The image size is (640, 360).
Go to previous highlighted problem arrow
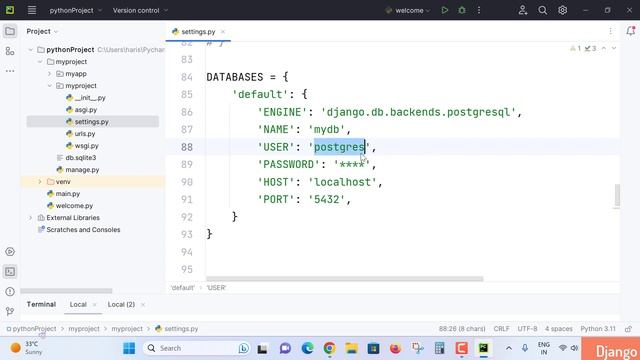pos(604,49)
